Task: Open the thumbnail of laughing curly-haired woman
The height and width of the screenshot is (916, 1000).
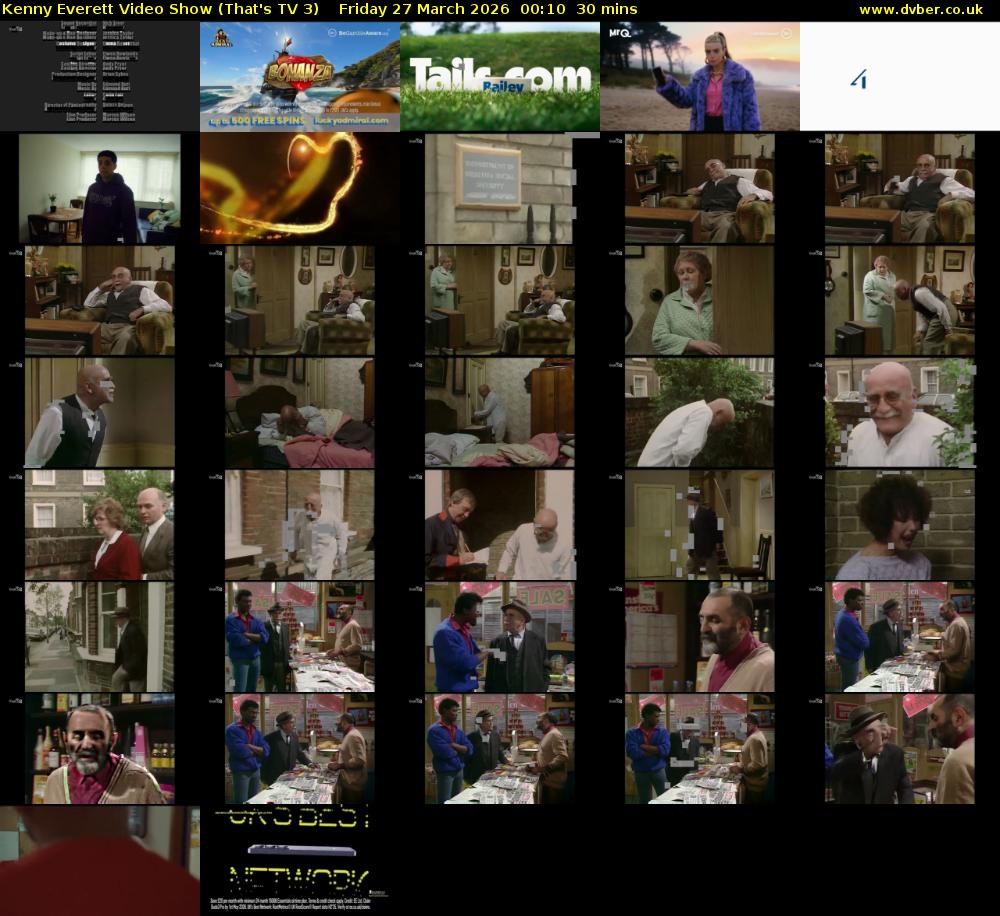Action: coord(900,525)
